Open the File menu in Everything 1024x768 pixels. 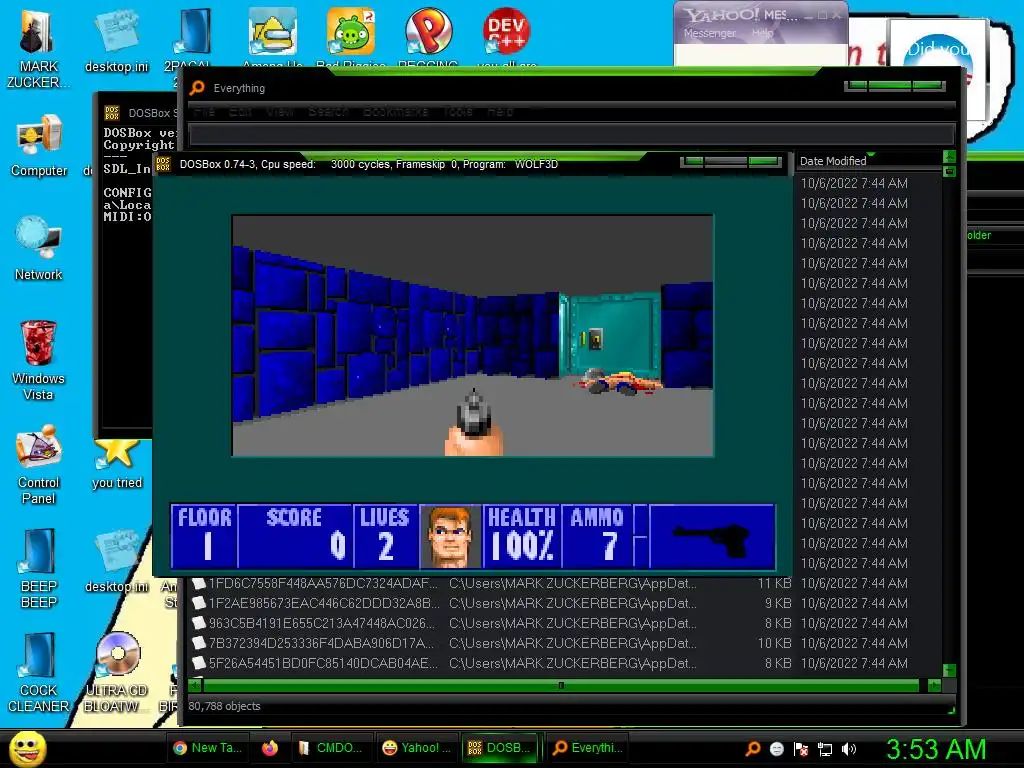click(x=204, y=112)
